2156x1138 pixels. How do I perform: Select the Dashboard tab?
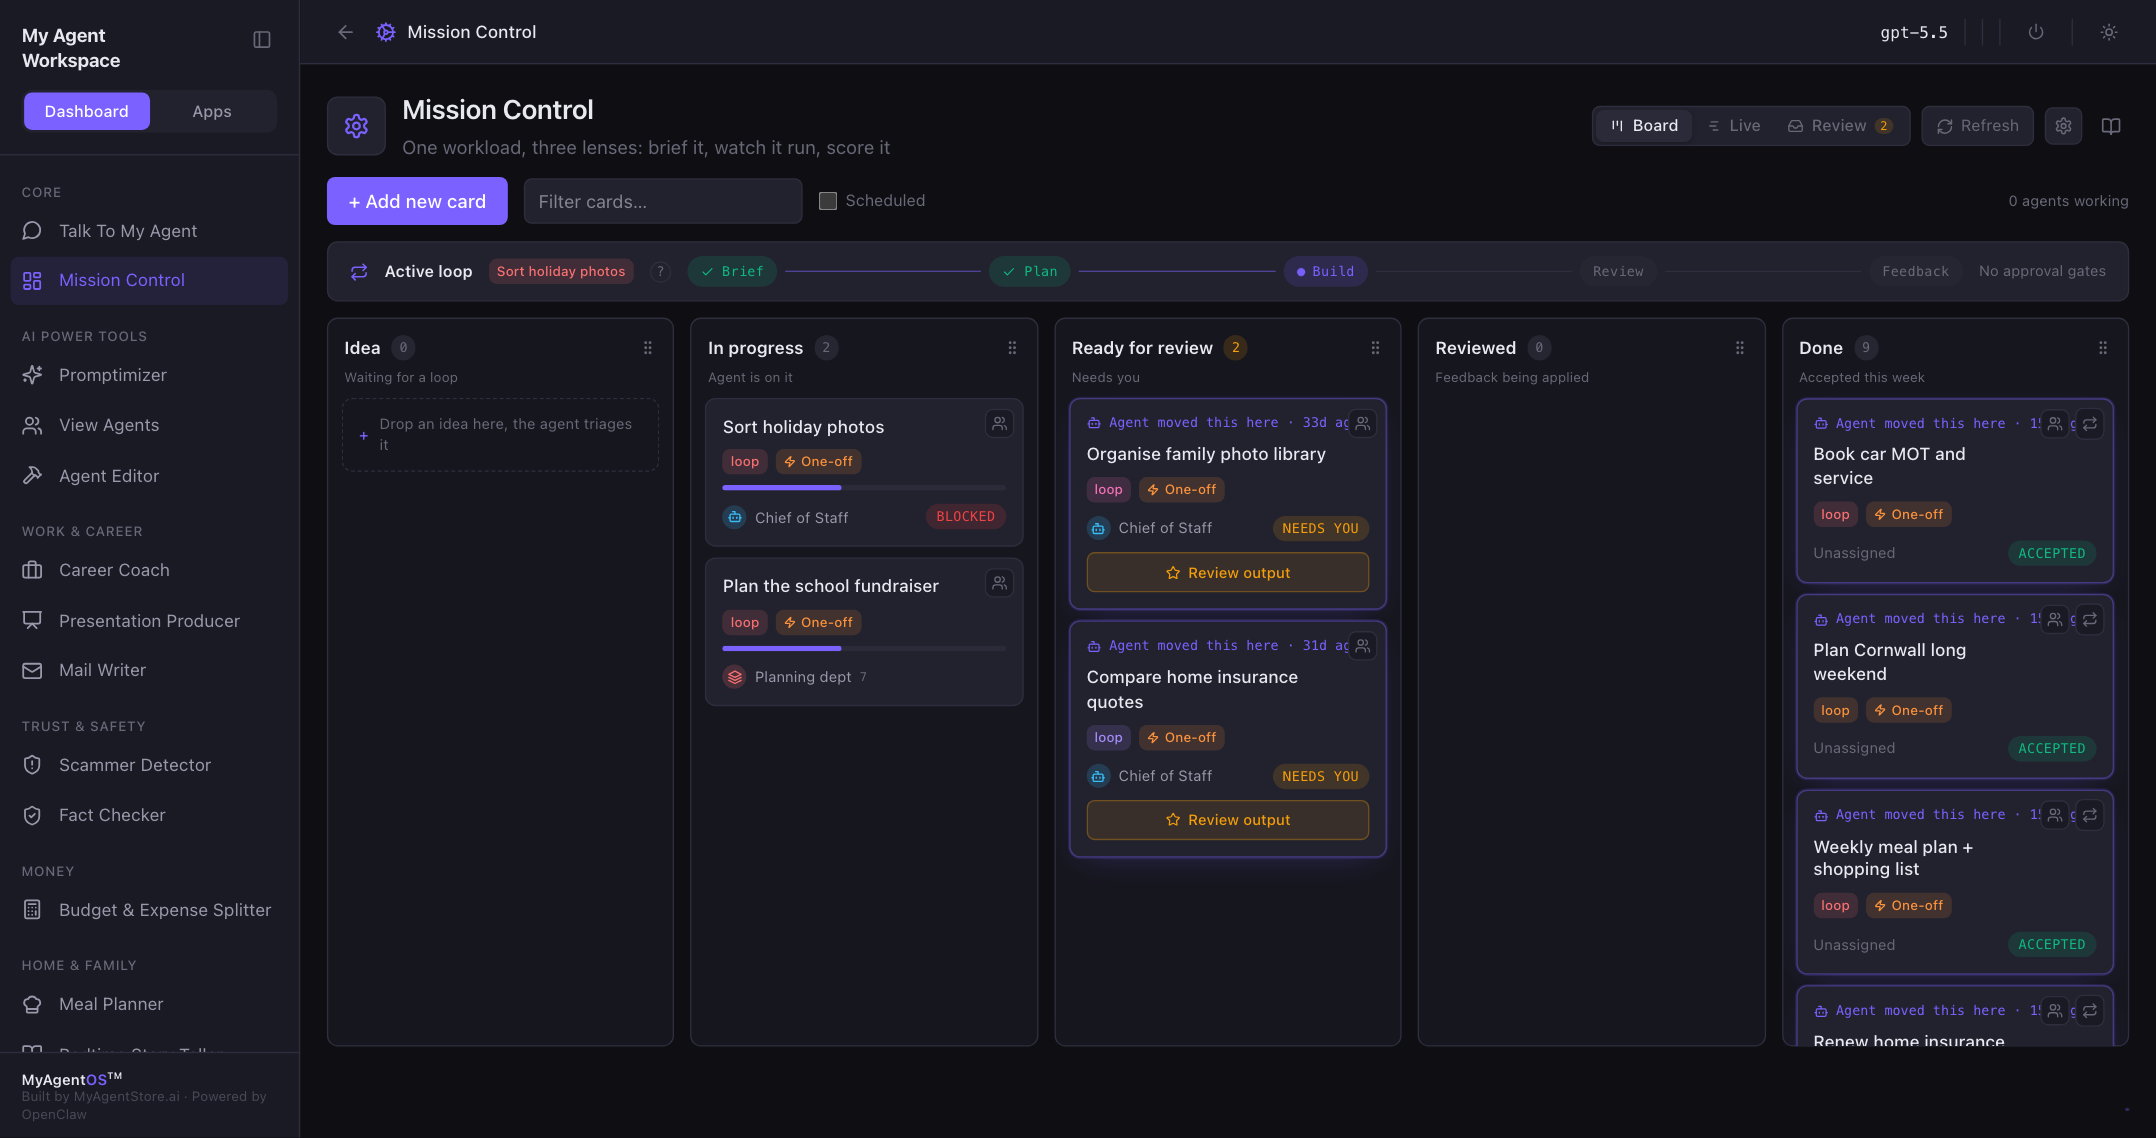(x=87, y=111)
